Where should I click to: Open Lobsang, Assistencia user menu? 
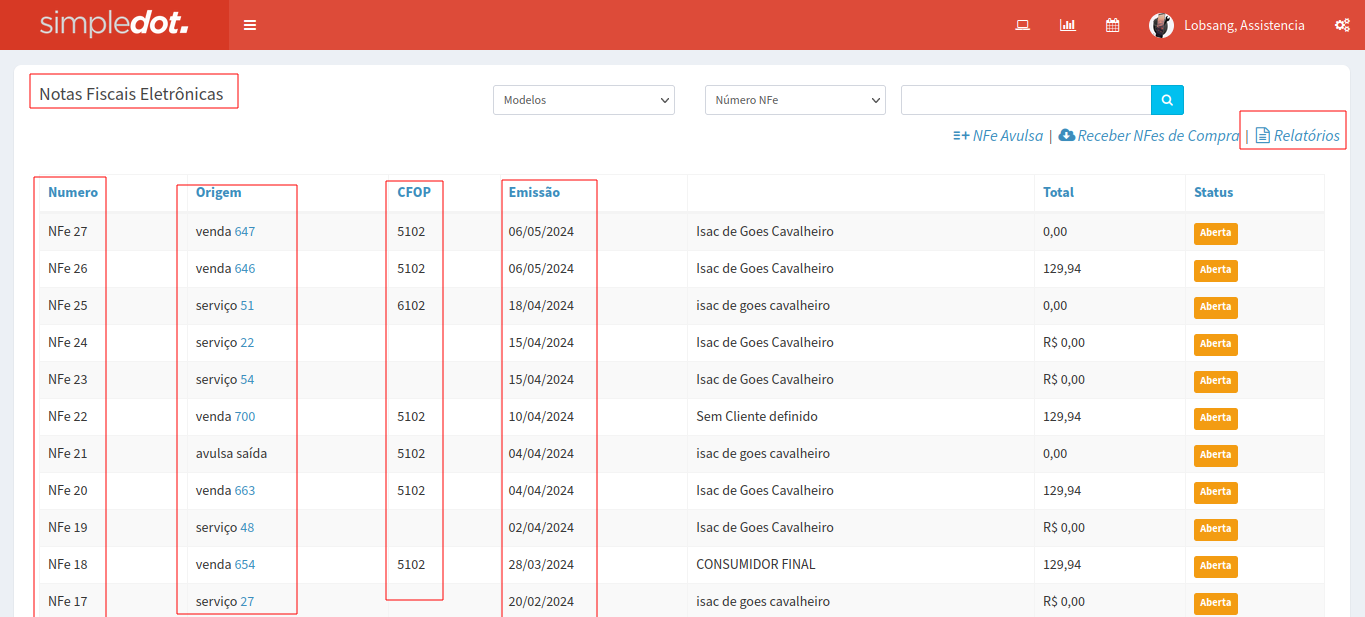coord(1243,25)
